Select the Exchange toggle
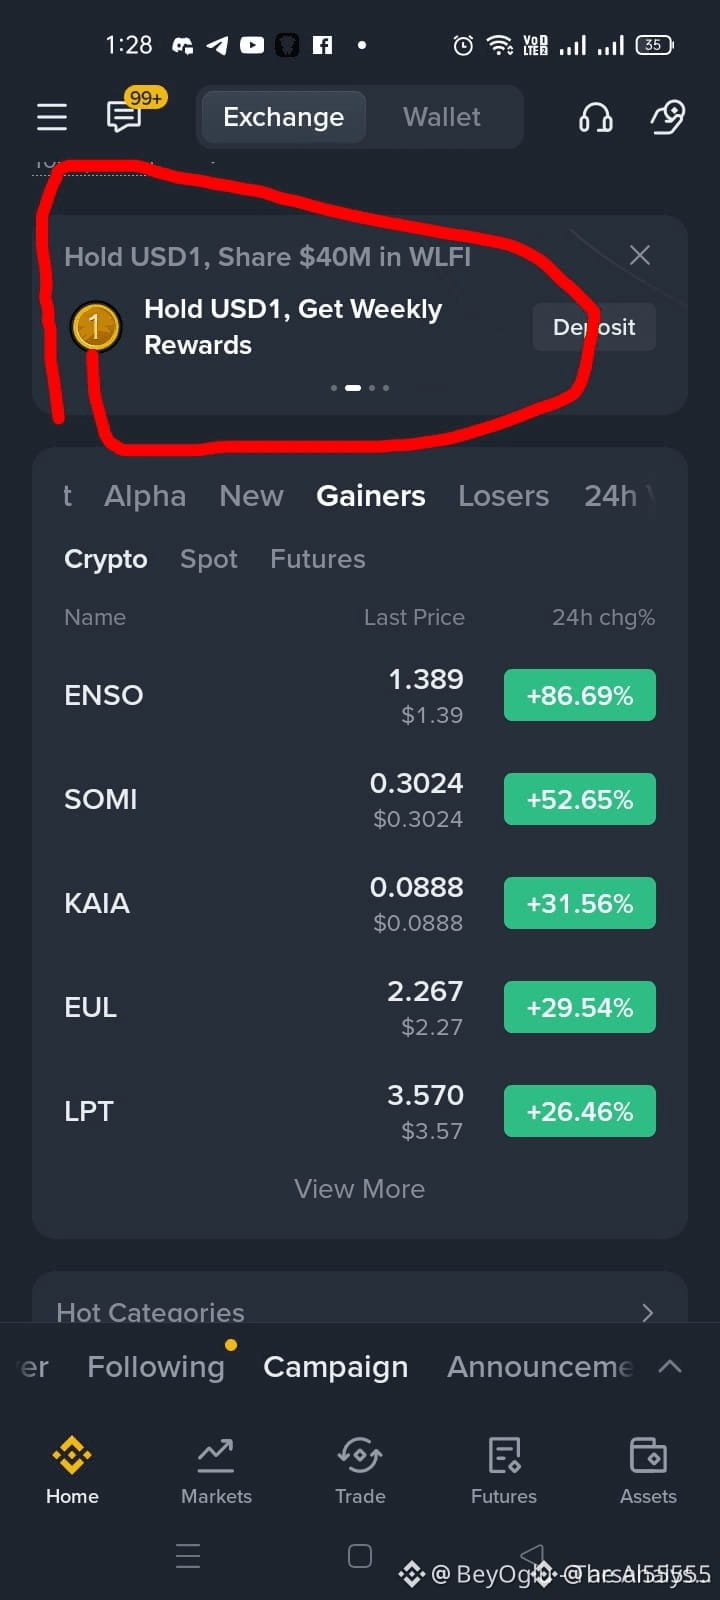 click(x=283, y=117)
